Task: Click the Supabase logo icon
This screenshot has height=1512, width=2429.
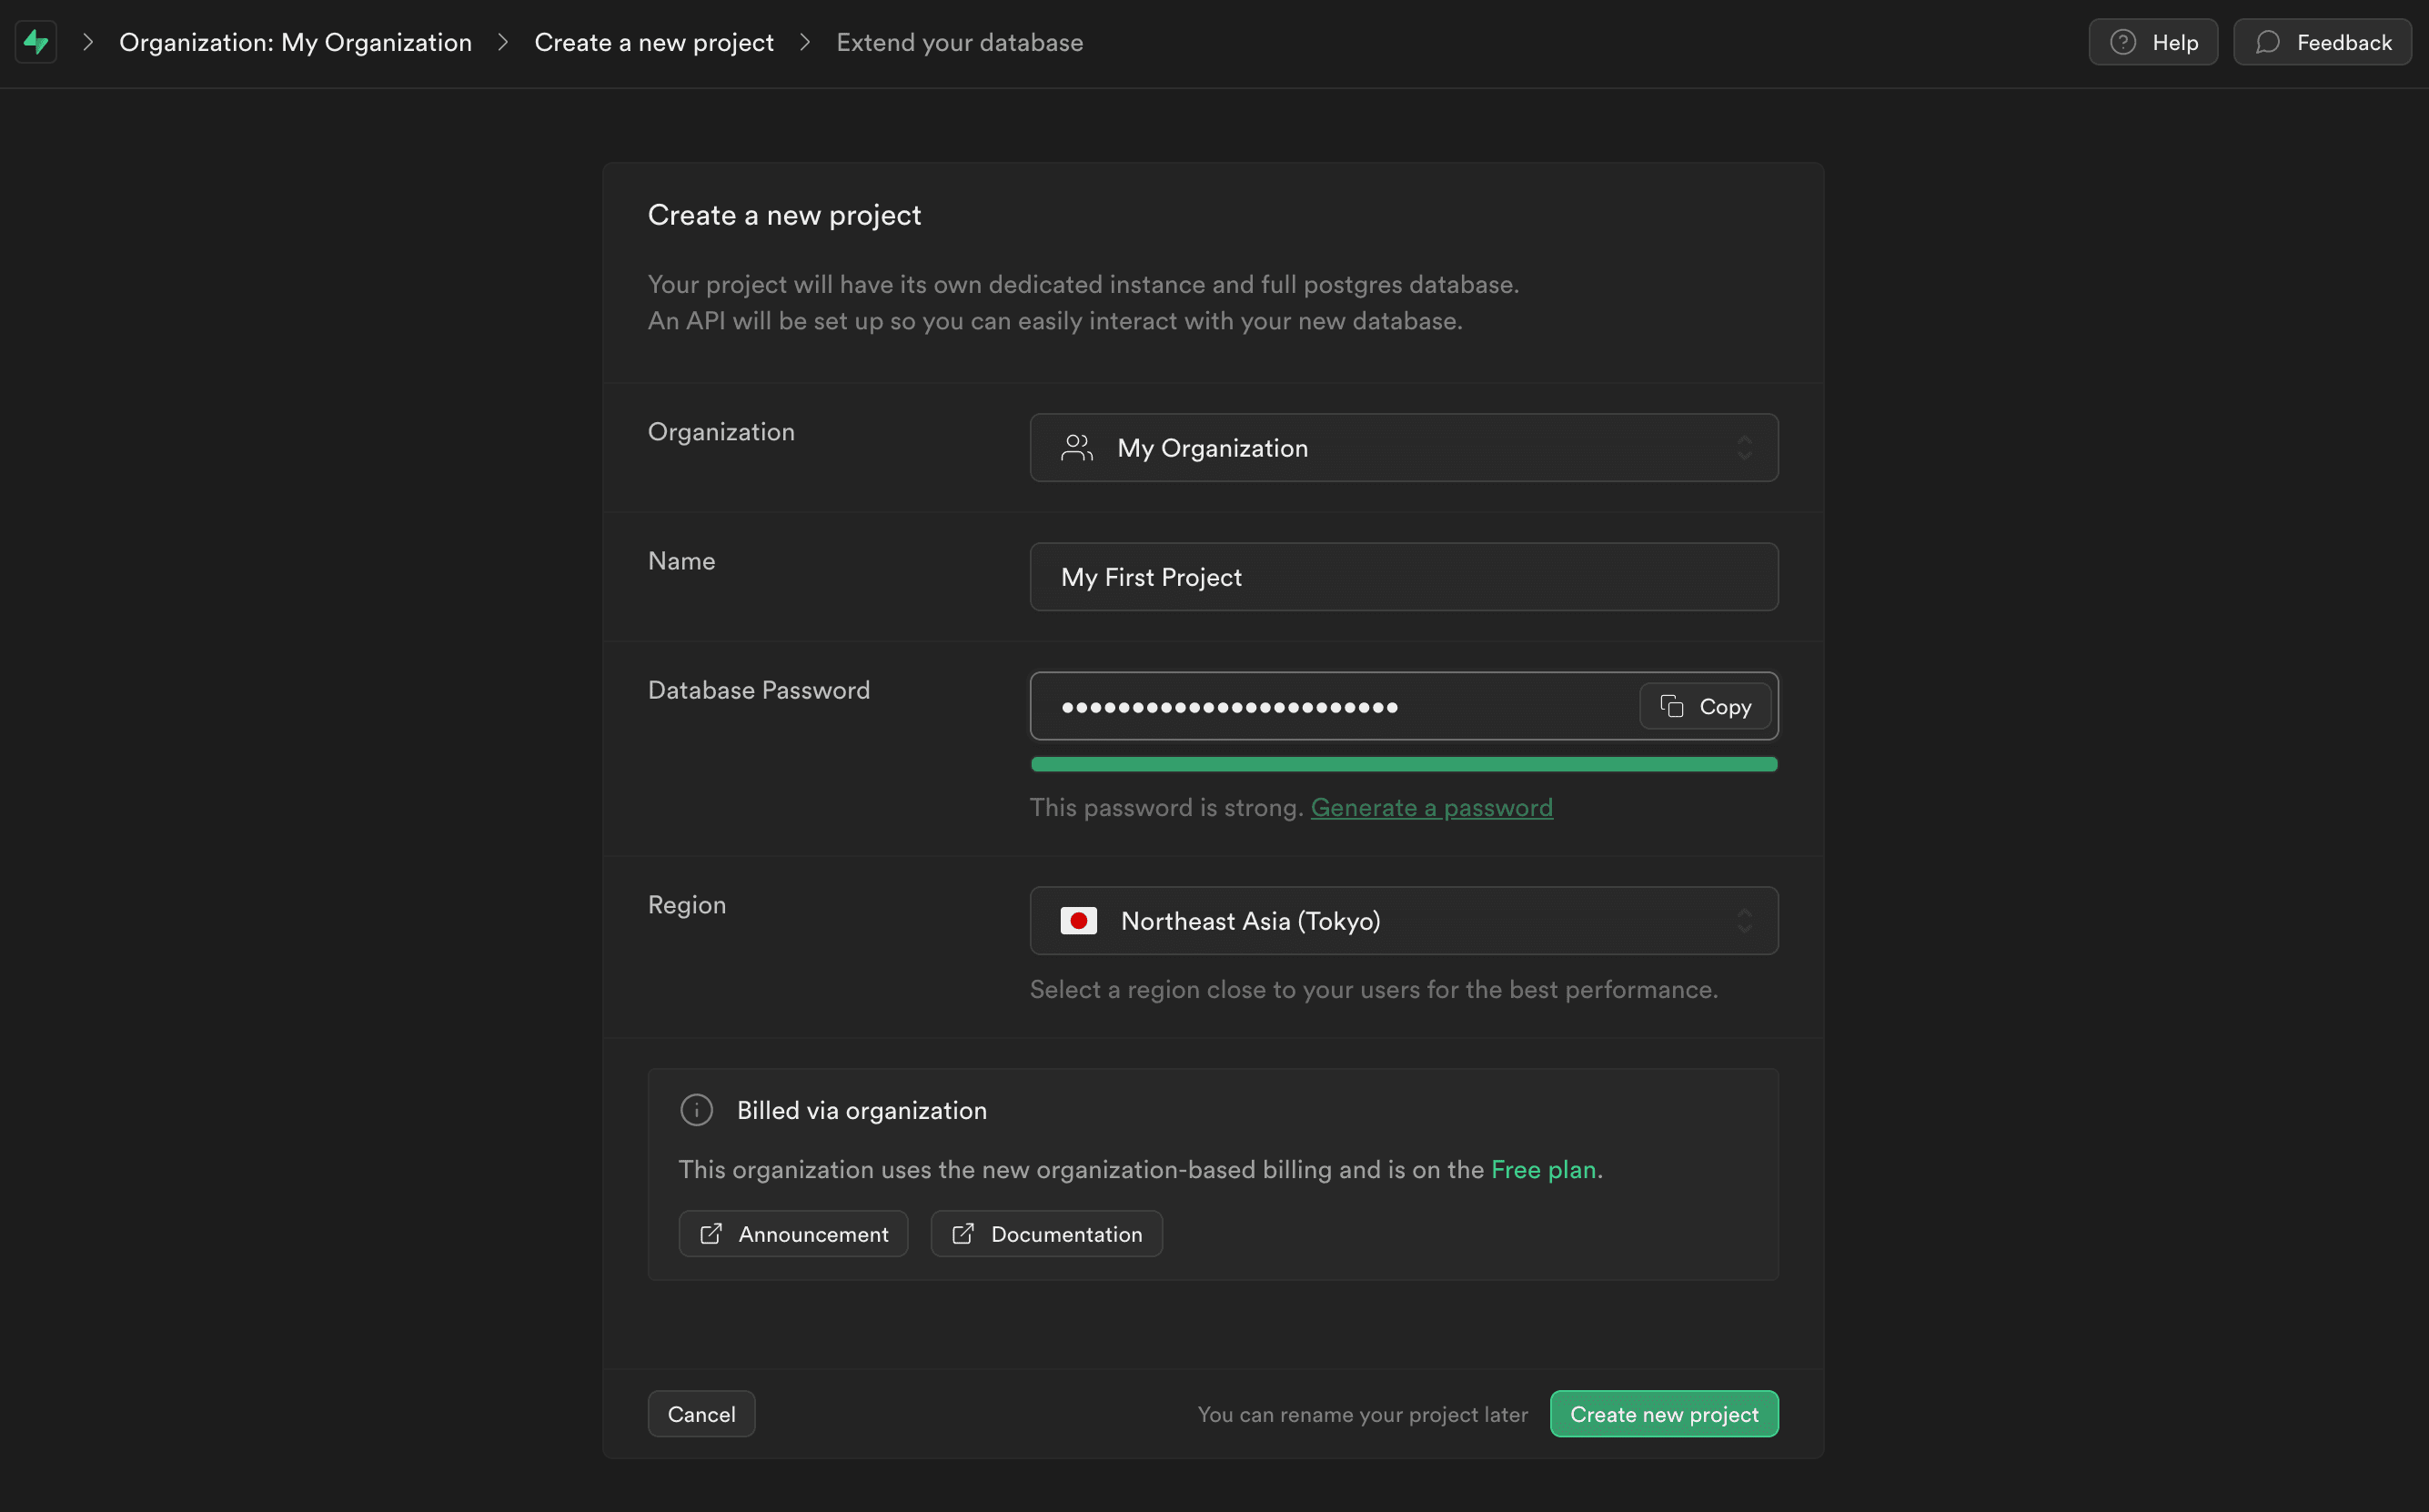Action: 36,42
